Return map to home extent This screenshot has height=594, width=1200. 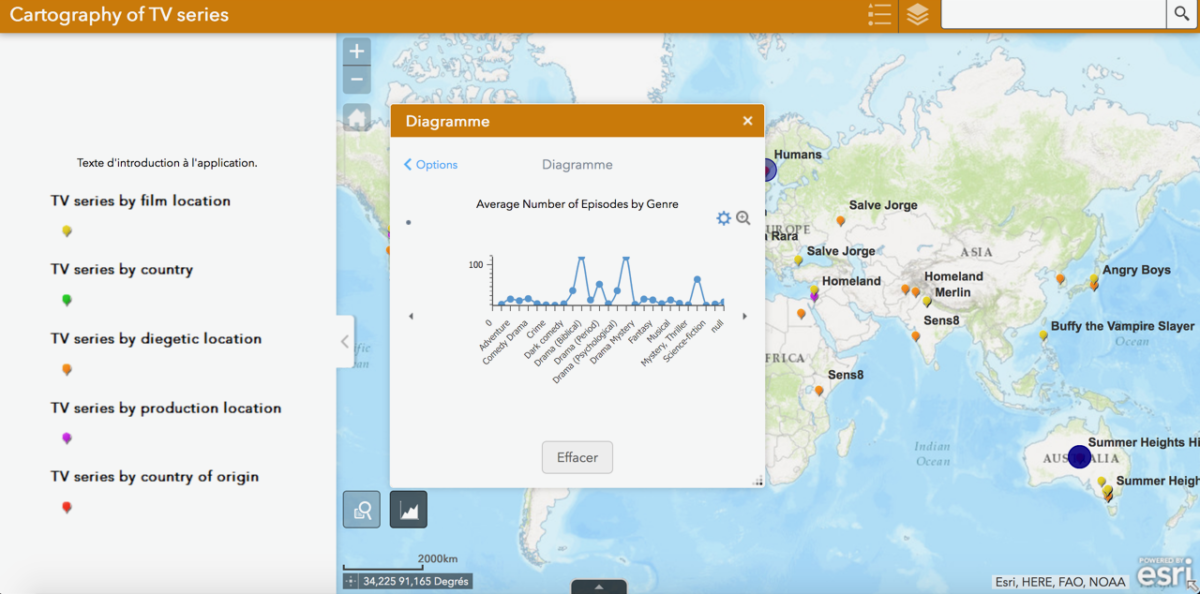pyautogui.click(x=357, y=118)
